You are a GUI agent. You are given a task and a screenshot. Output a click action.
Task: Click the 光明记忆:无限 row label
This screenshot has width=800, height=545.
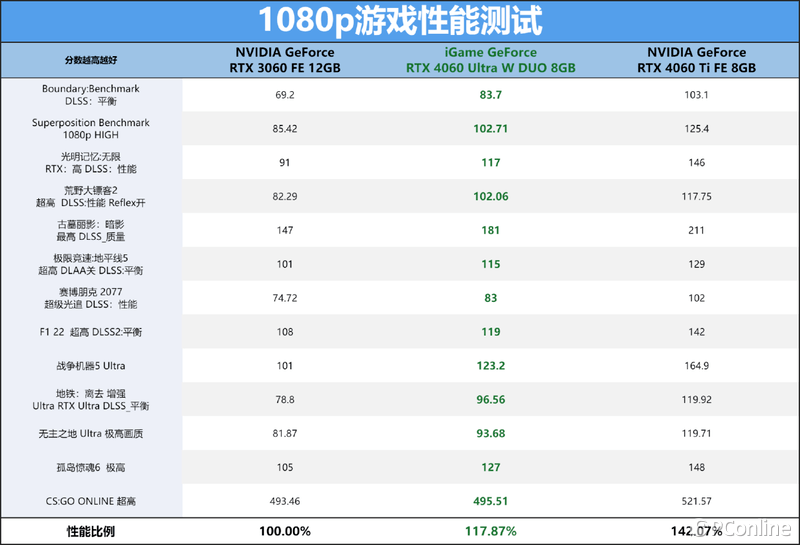pyautogui.click(x=91, y=163)
